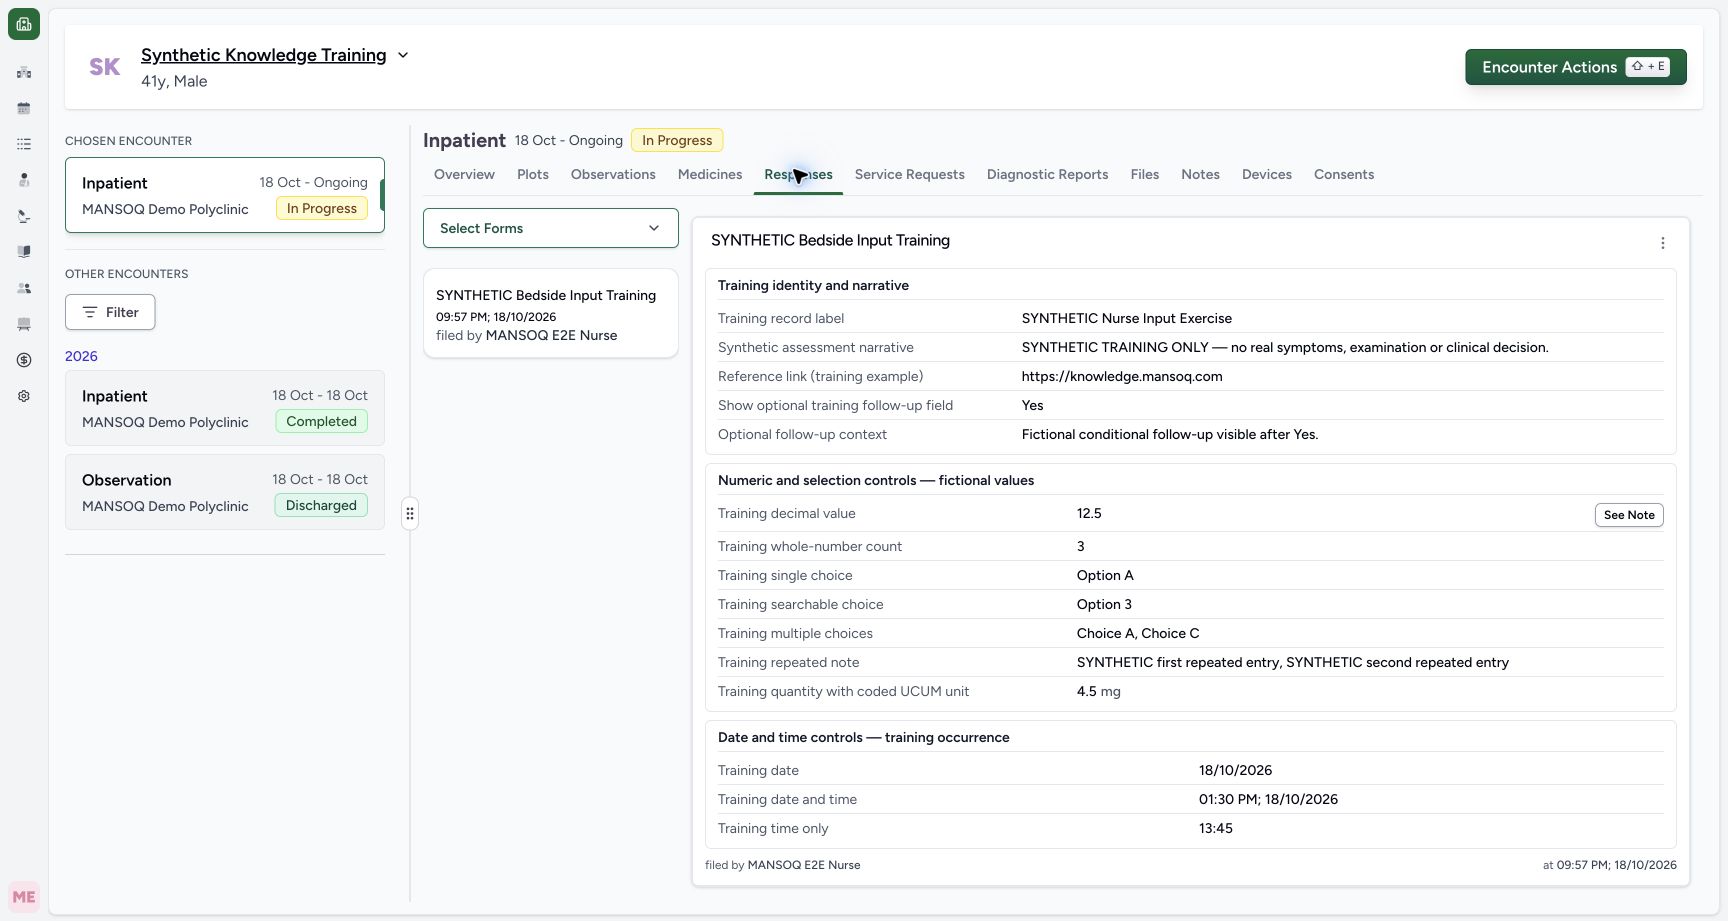This screenshot has width=1728, height=921.
Task: Open the dollar billing sidebar icon
Action: pos(24,360)
